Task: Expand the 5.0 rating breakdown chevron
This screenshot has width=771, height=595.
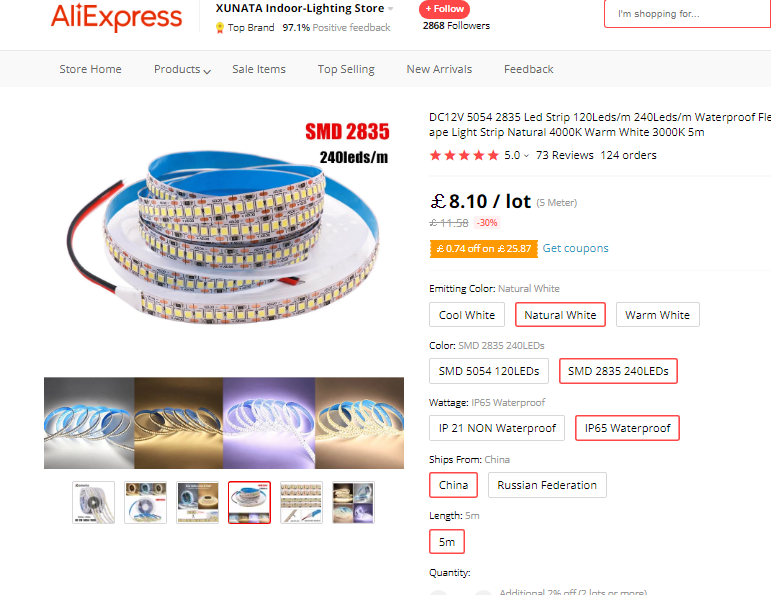Action: pyautogui.click(x=526, y=156)
